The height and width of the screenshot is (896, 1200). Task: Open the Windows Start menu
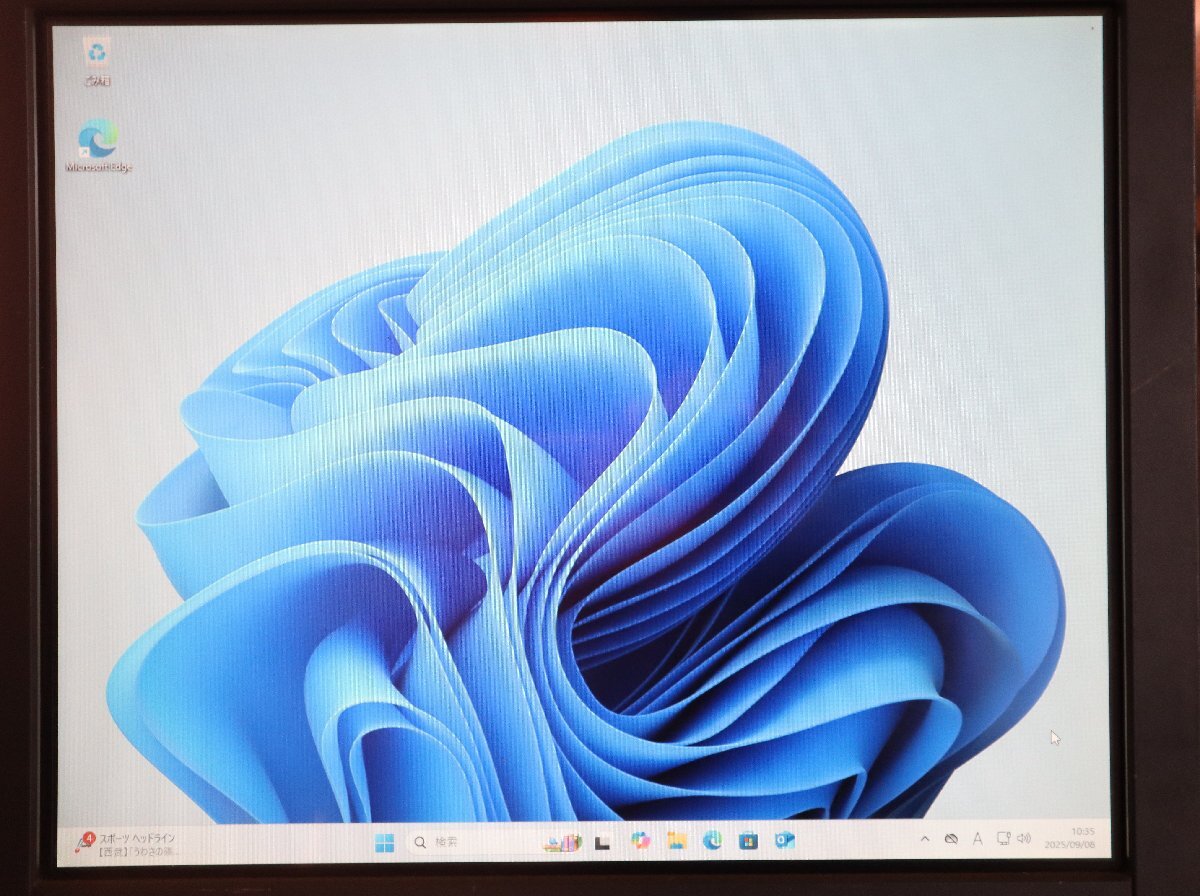coord(385,843)
